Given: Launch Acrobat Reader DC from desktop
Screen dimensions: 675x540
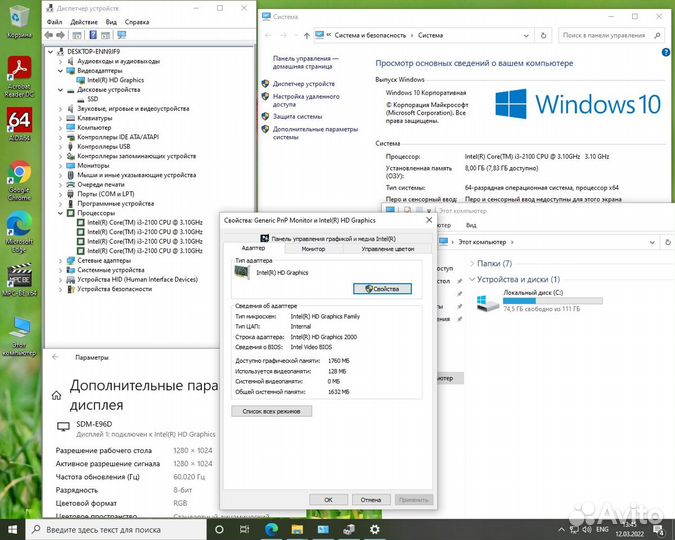Looking at the screenshot, I should [19, 77].
